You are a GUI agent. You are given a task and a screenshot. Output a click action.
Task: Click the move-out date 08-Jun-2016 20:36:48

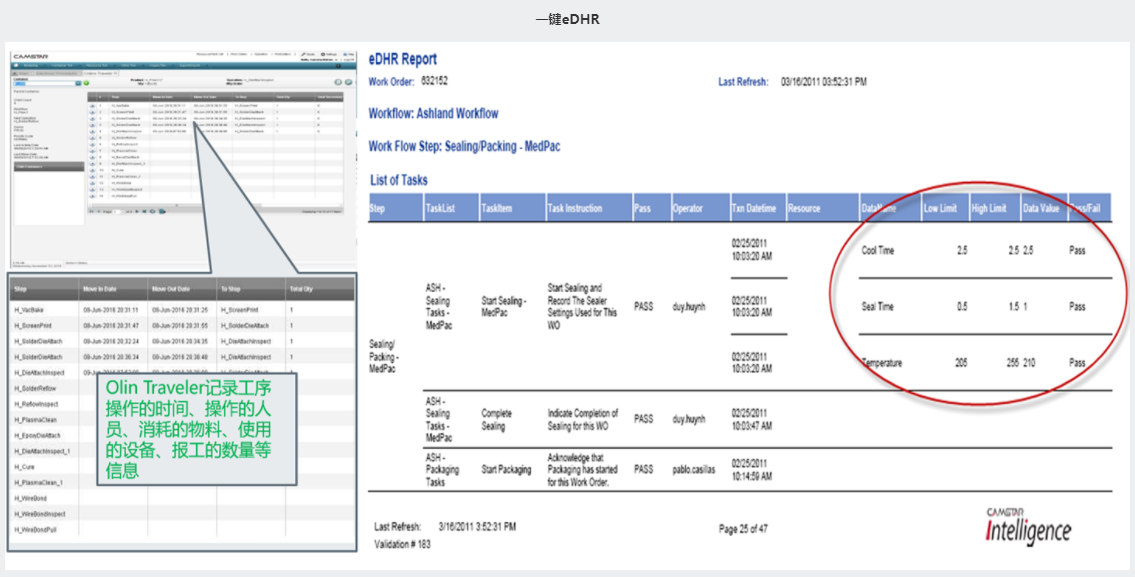coord(180,357)
